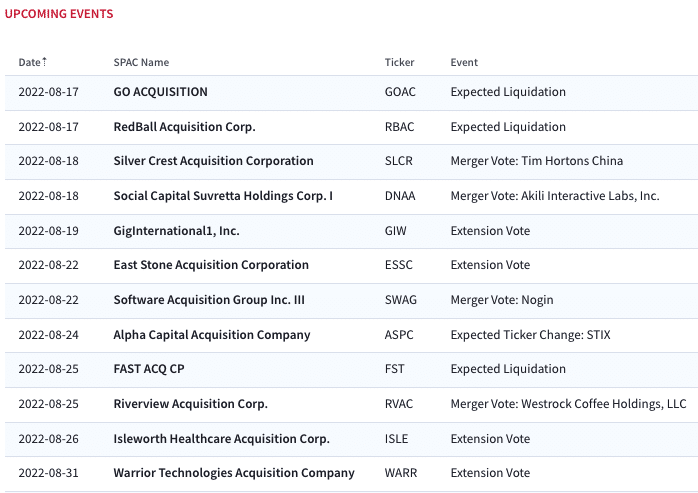Select ticker DNAA

point(400,196)
